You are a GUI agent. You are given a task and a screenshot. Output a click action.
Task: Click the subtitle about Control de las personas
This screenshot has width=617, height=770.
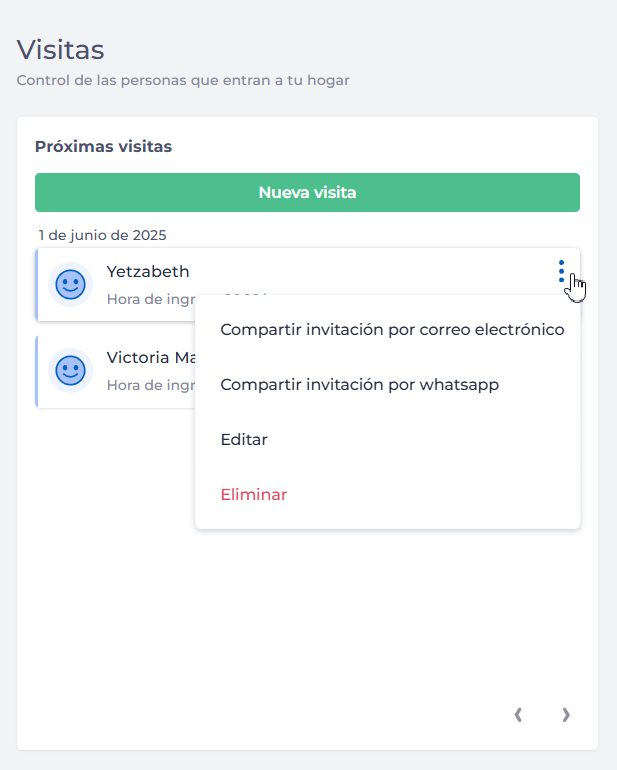point(183,80)
